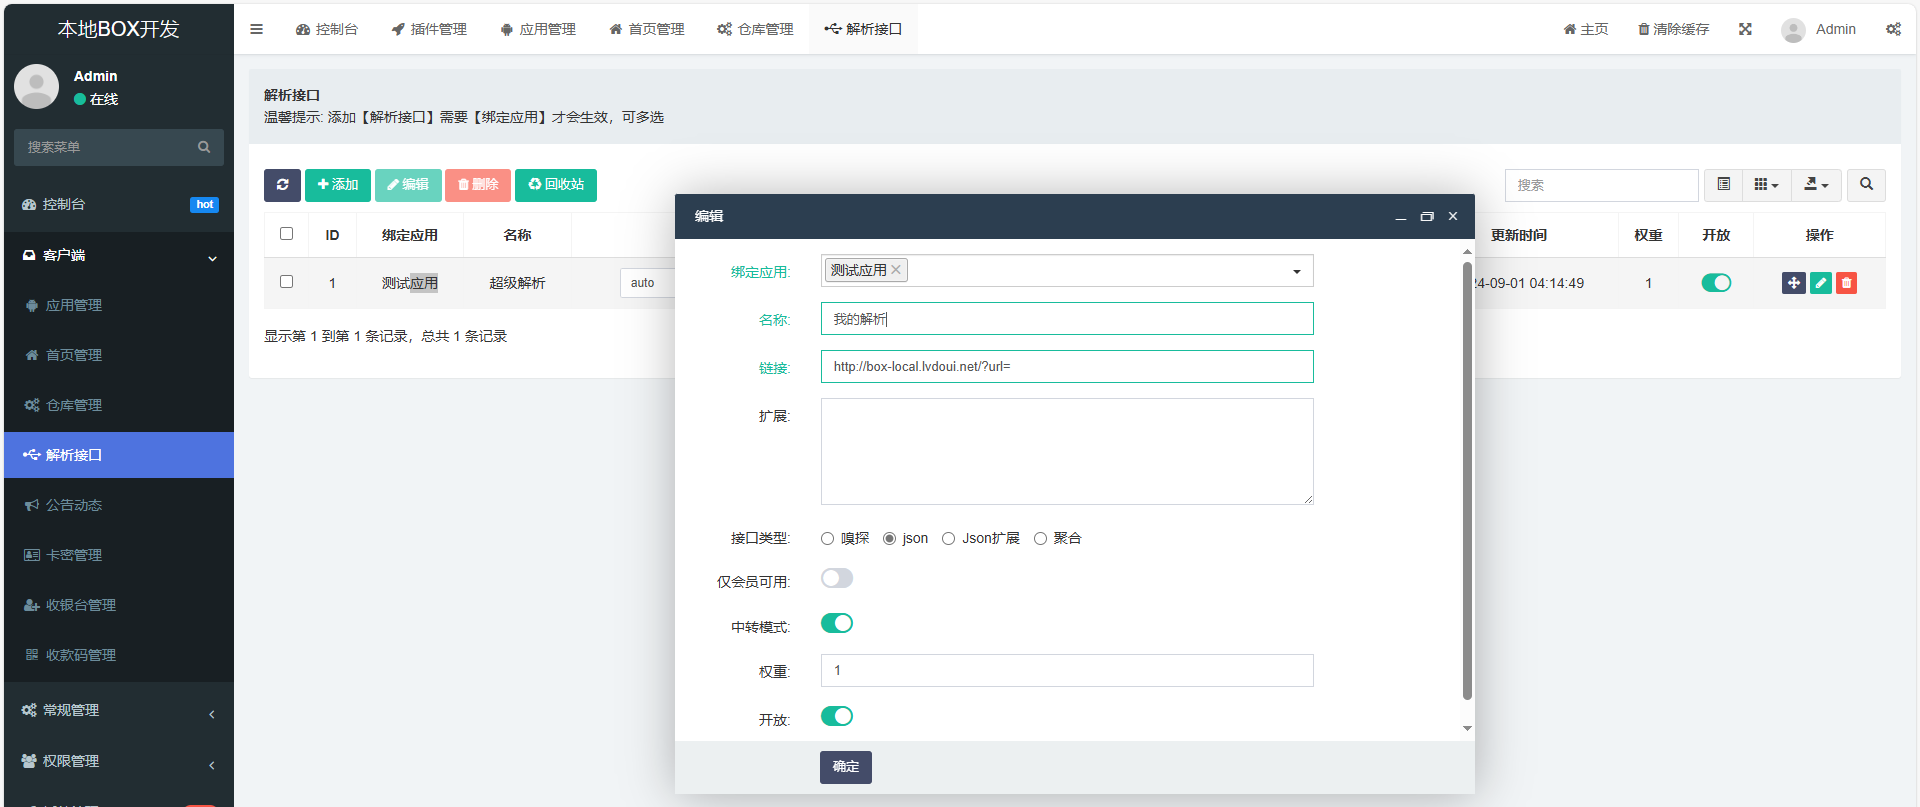The image size is (1920, 807).
Task: Click the 删除 toolbar button
Action: (478, 185)
